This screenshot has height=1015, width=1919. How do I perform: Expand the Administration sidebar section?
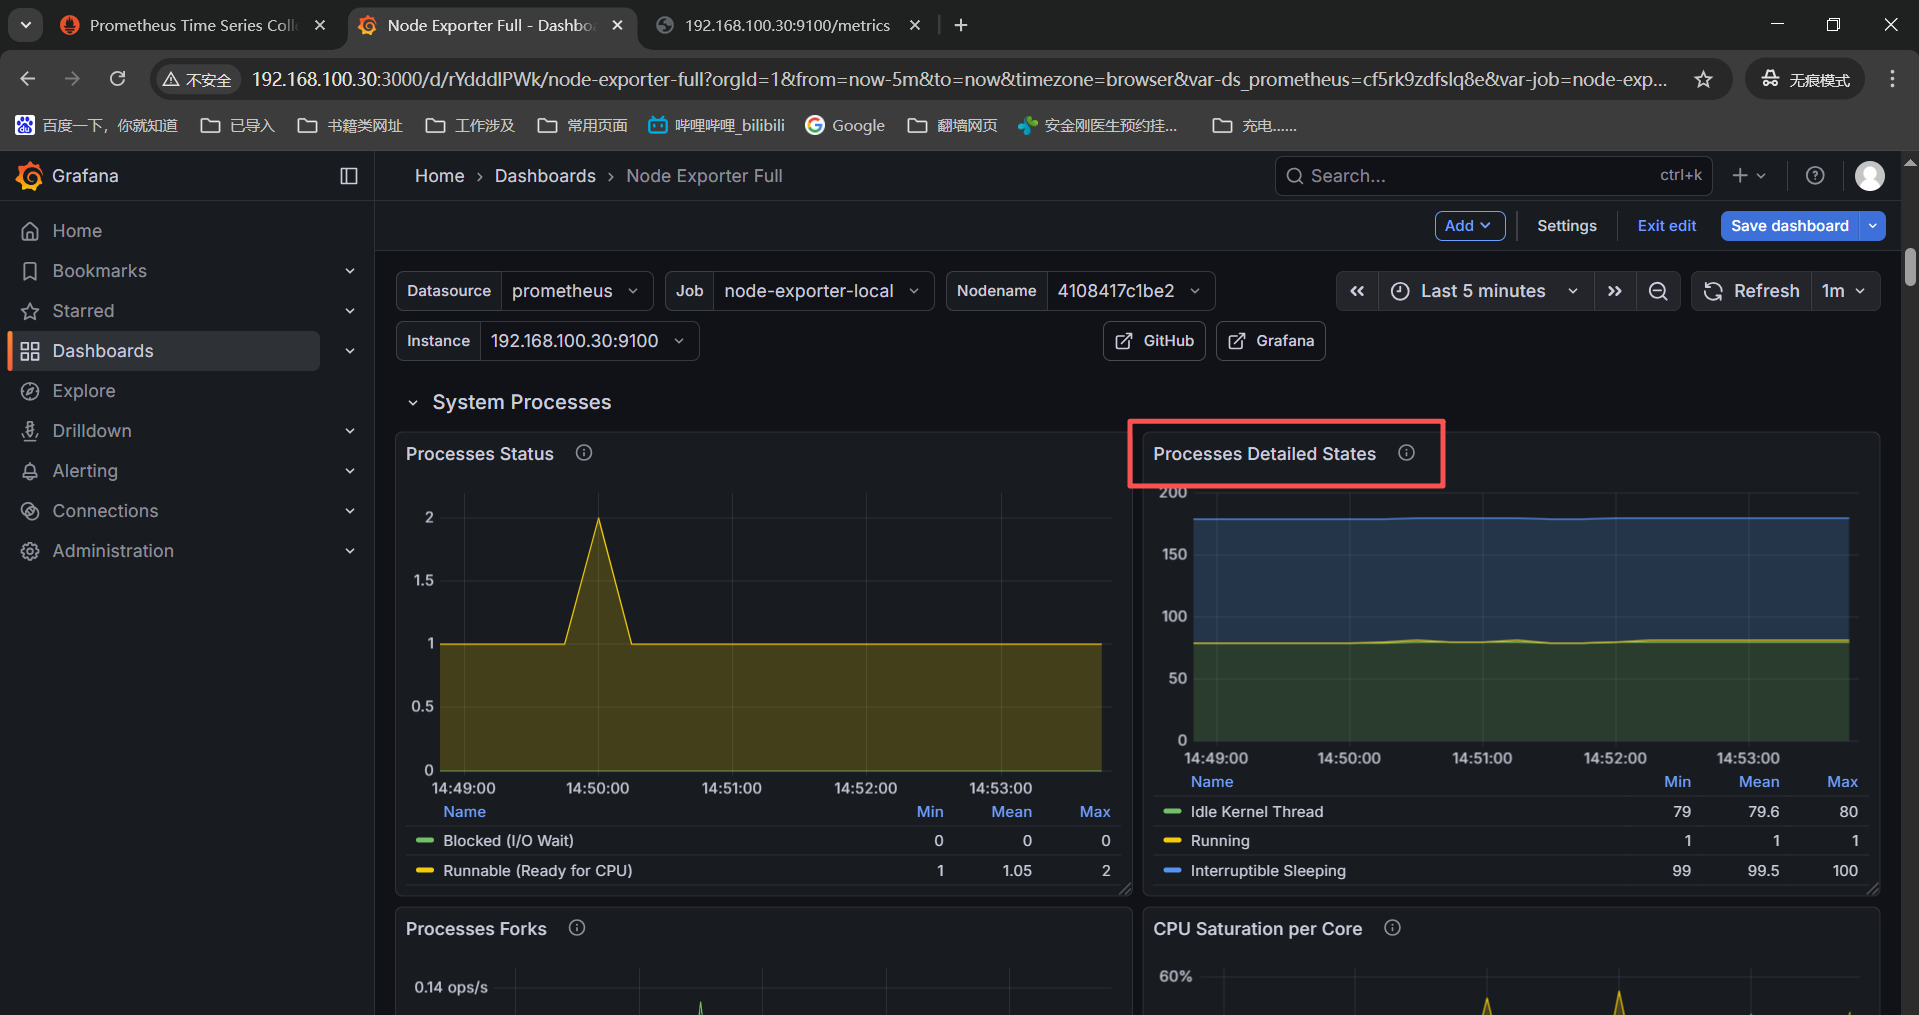(x=350, y=551)
